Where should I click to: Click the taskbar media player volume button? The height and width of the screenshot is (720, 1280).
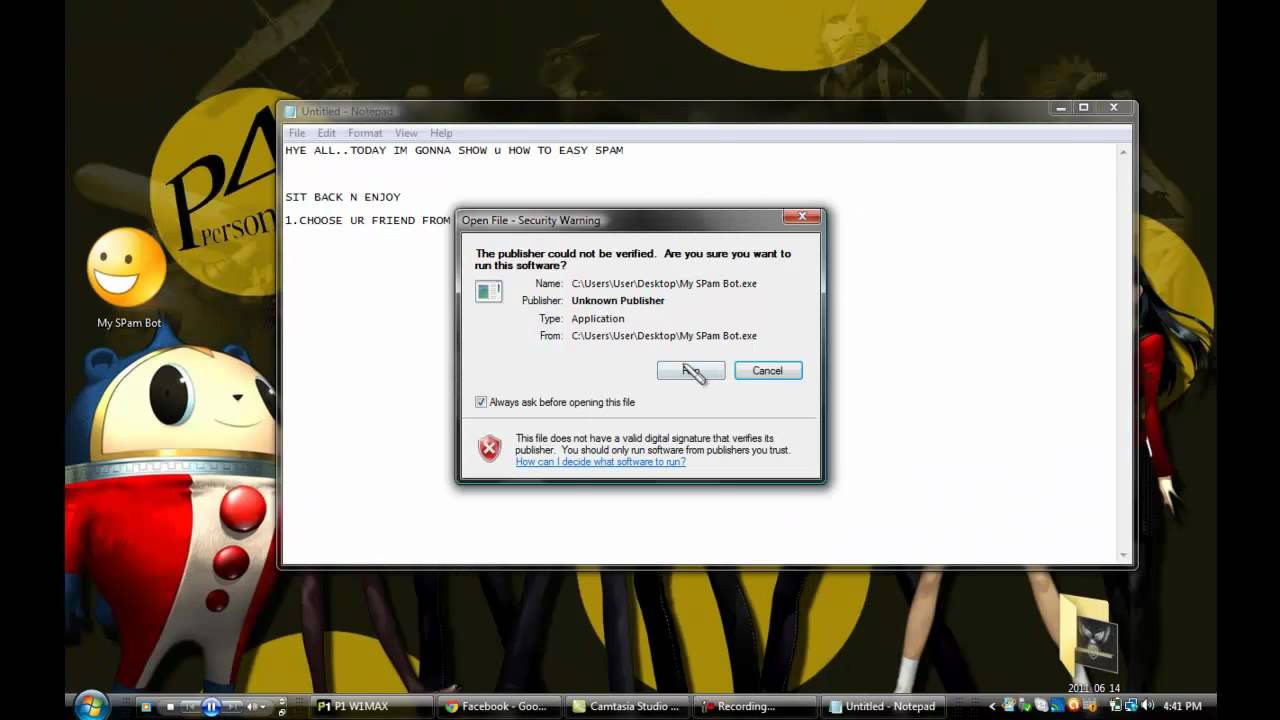251,707
